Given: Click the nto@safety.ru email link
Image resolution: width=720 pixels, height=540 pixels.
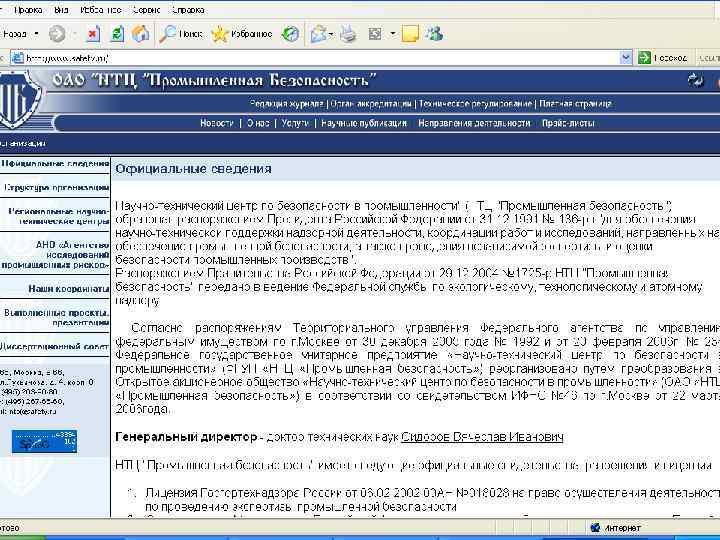Looking at the screenshot, I should tap(33, 411).
